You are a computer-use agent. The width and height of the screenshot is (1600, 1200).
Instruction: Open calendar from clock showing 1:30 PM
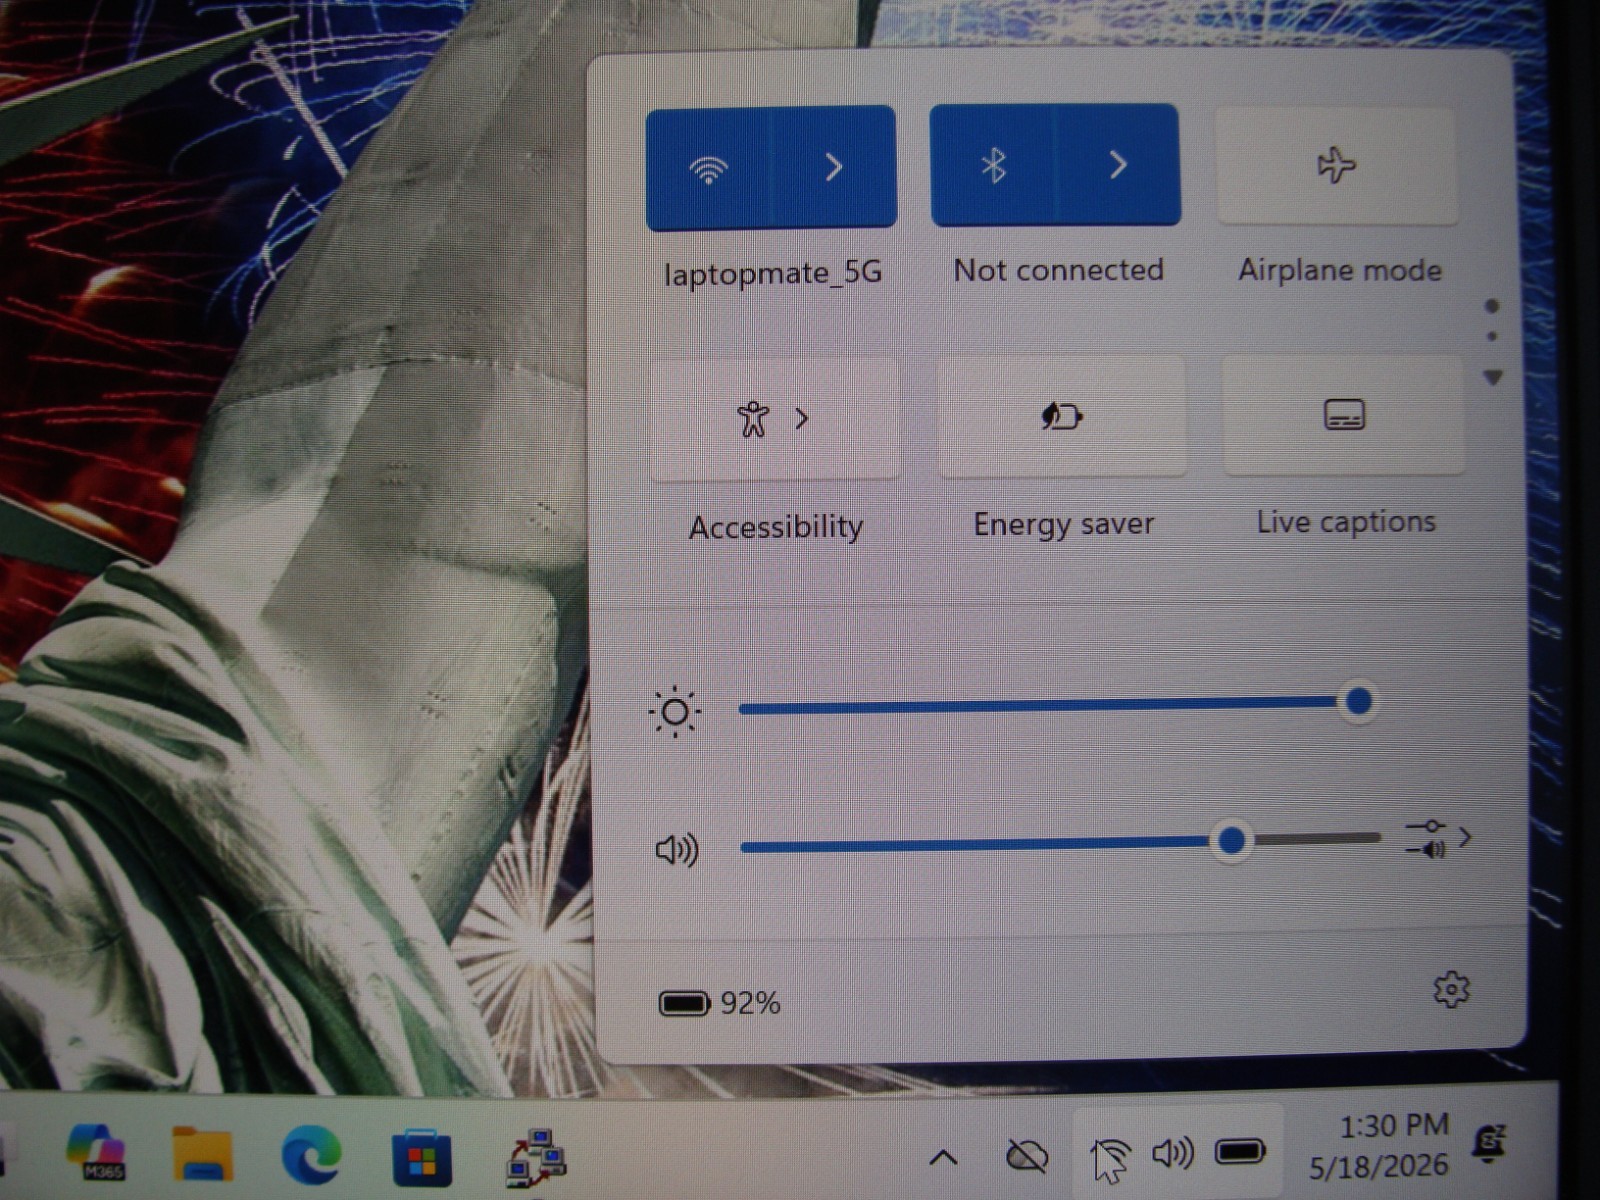point(1380,1146)
